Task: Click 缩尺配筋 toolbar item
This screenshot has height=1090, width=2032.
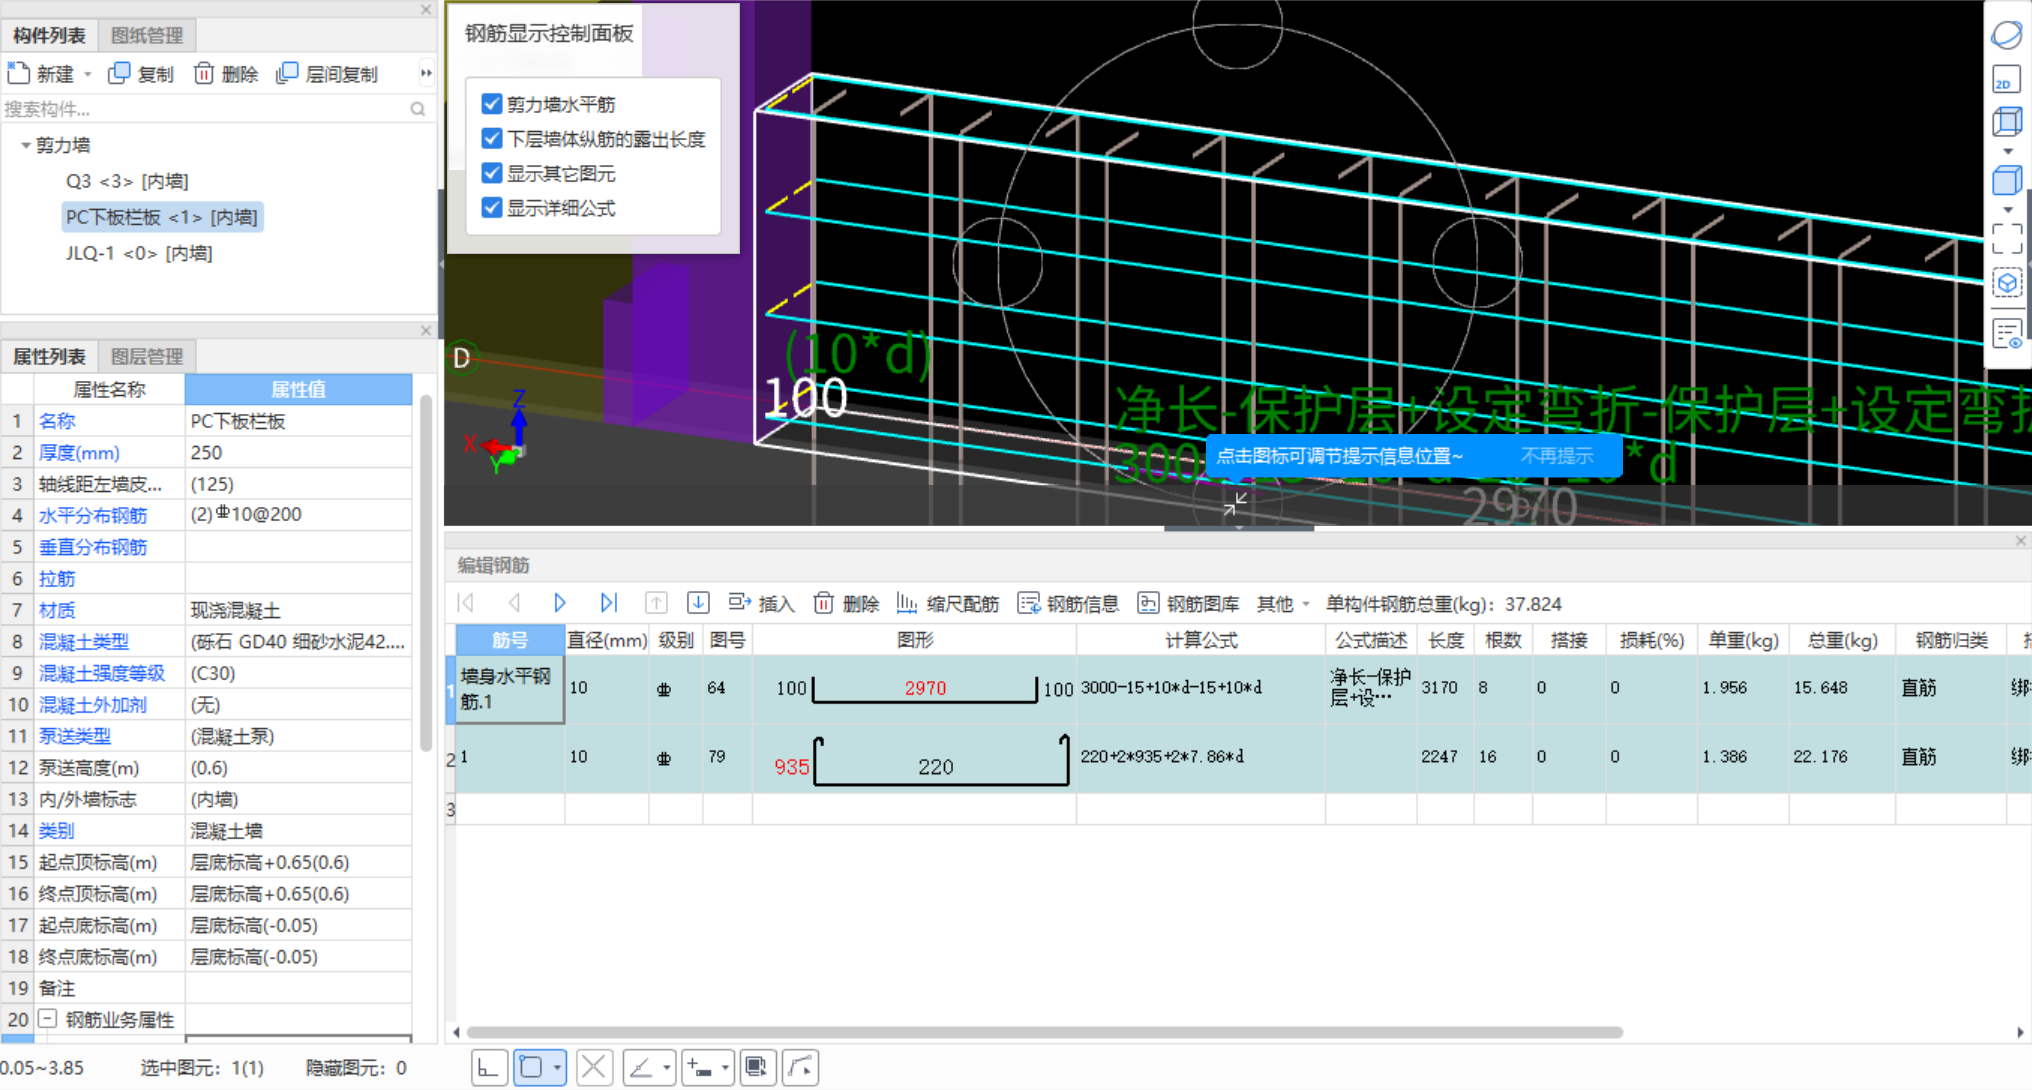Action: (948, 604)
